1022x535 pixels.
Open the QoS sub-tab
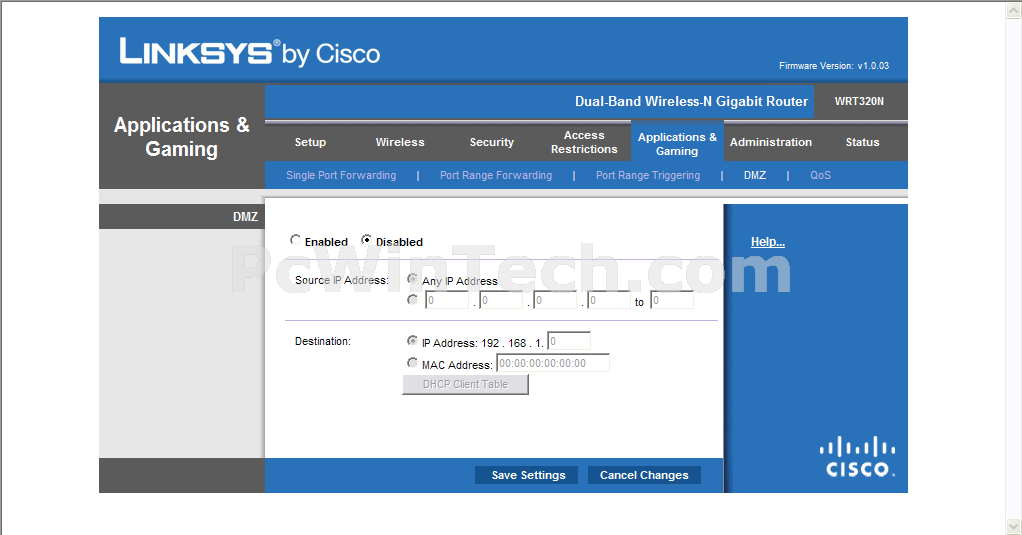(x=821, y=175)
